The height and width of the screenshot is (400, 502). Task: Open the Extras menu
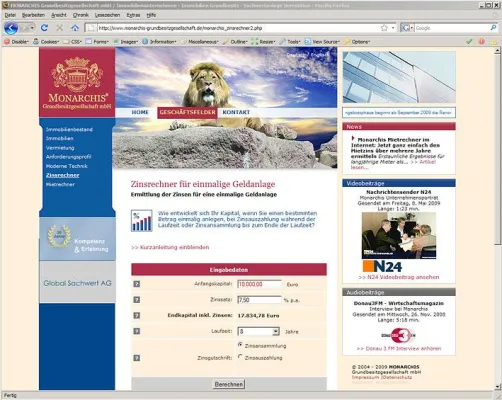[x=133, y=15]
